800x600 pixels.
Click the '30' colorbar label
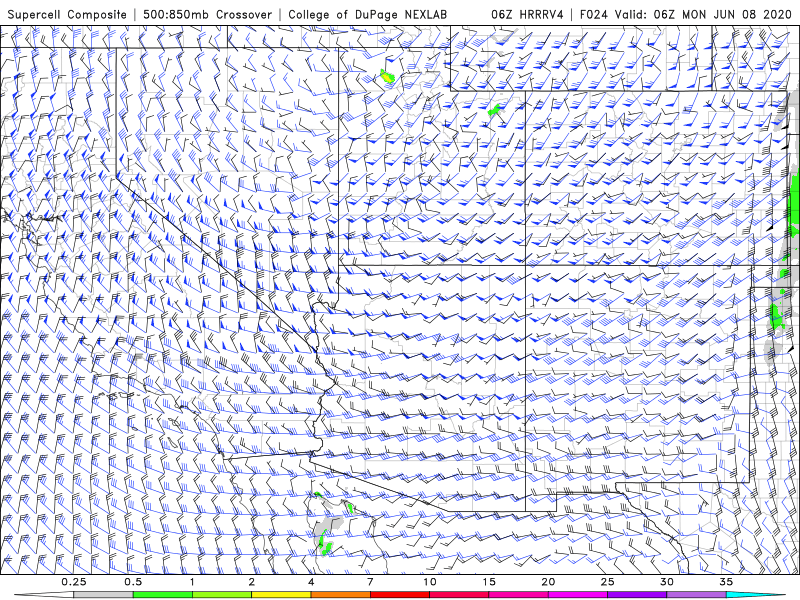coord(667,582)
